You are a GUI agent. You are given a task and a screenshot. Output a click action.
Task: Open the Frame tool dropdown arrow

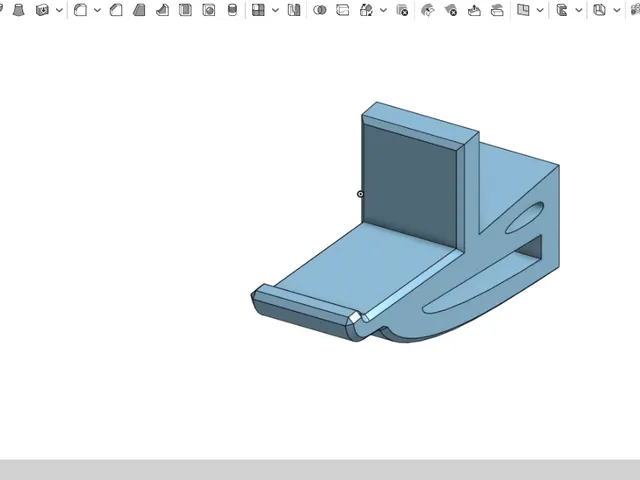pyautogui.click(x=579, y=10)
